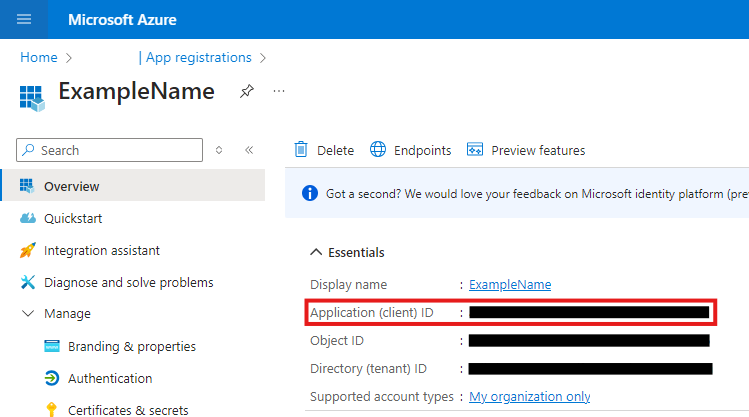The image size is (749, 417).
Task: Click the Essentials heading
Action: (356, 252)
